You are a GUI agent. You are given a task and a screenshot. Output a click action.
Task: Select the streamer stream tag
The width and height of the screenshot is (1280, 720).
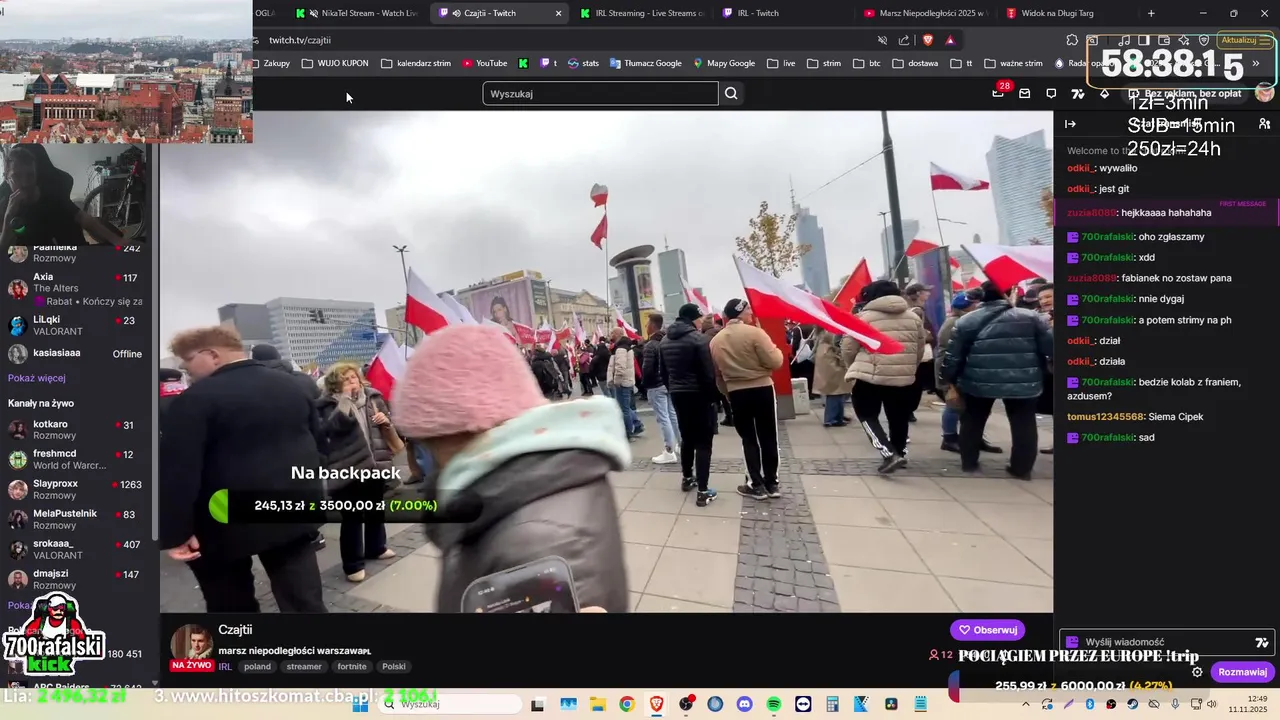(x=304, y=667)
